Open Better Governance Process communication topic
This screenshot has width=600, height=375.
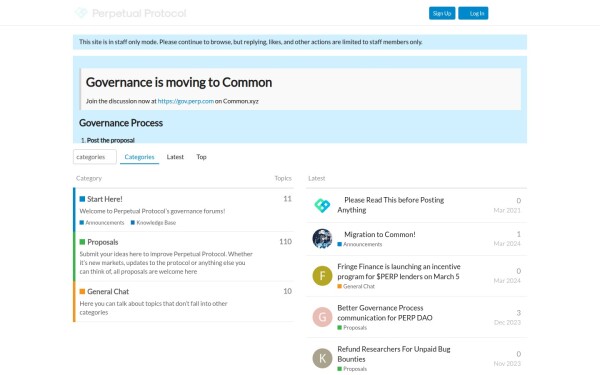pyautogui.click(x=385, y=313)
